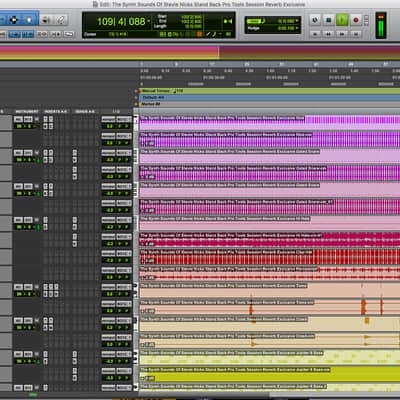Click Return to Zero in the transport
400x400 pixels.
coord(315,34)
